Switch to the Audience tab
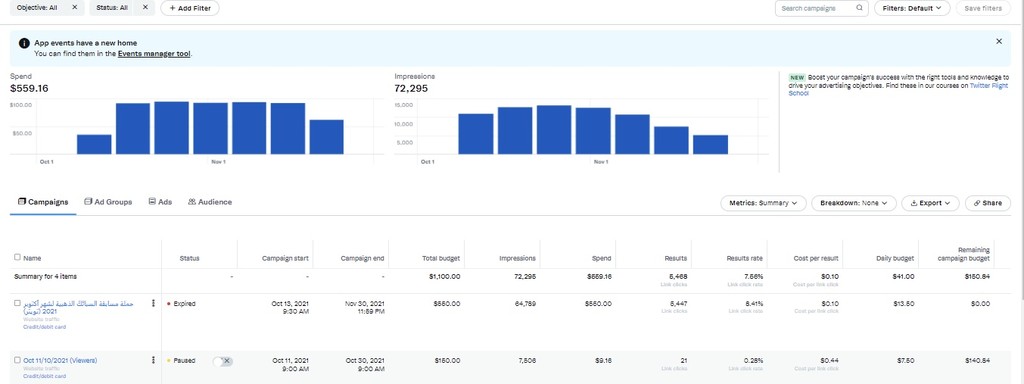The height and width of the screenshot is (384, 1024). [210, 202]
